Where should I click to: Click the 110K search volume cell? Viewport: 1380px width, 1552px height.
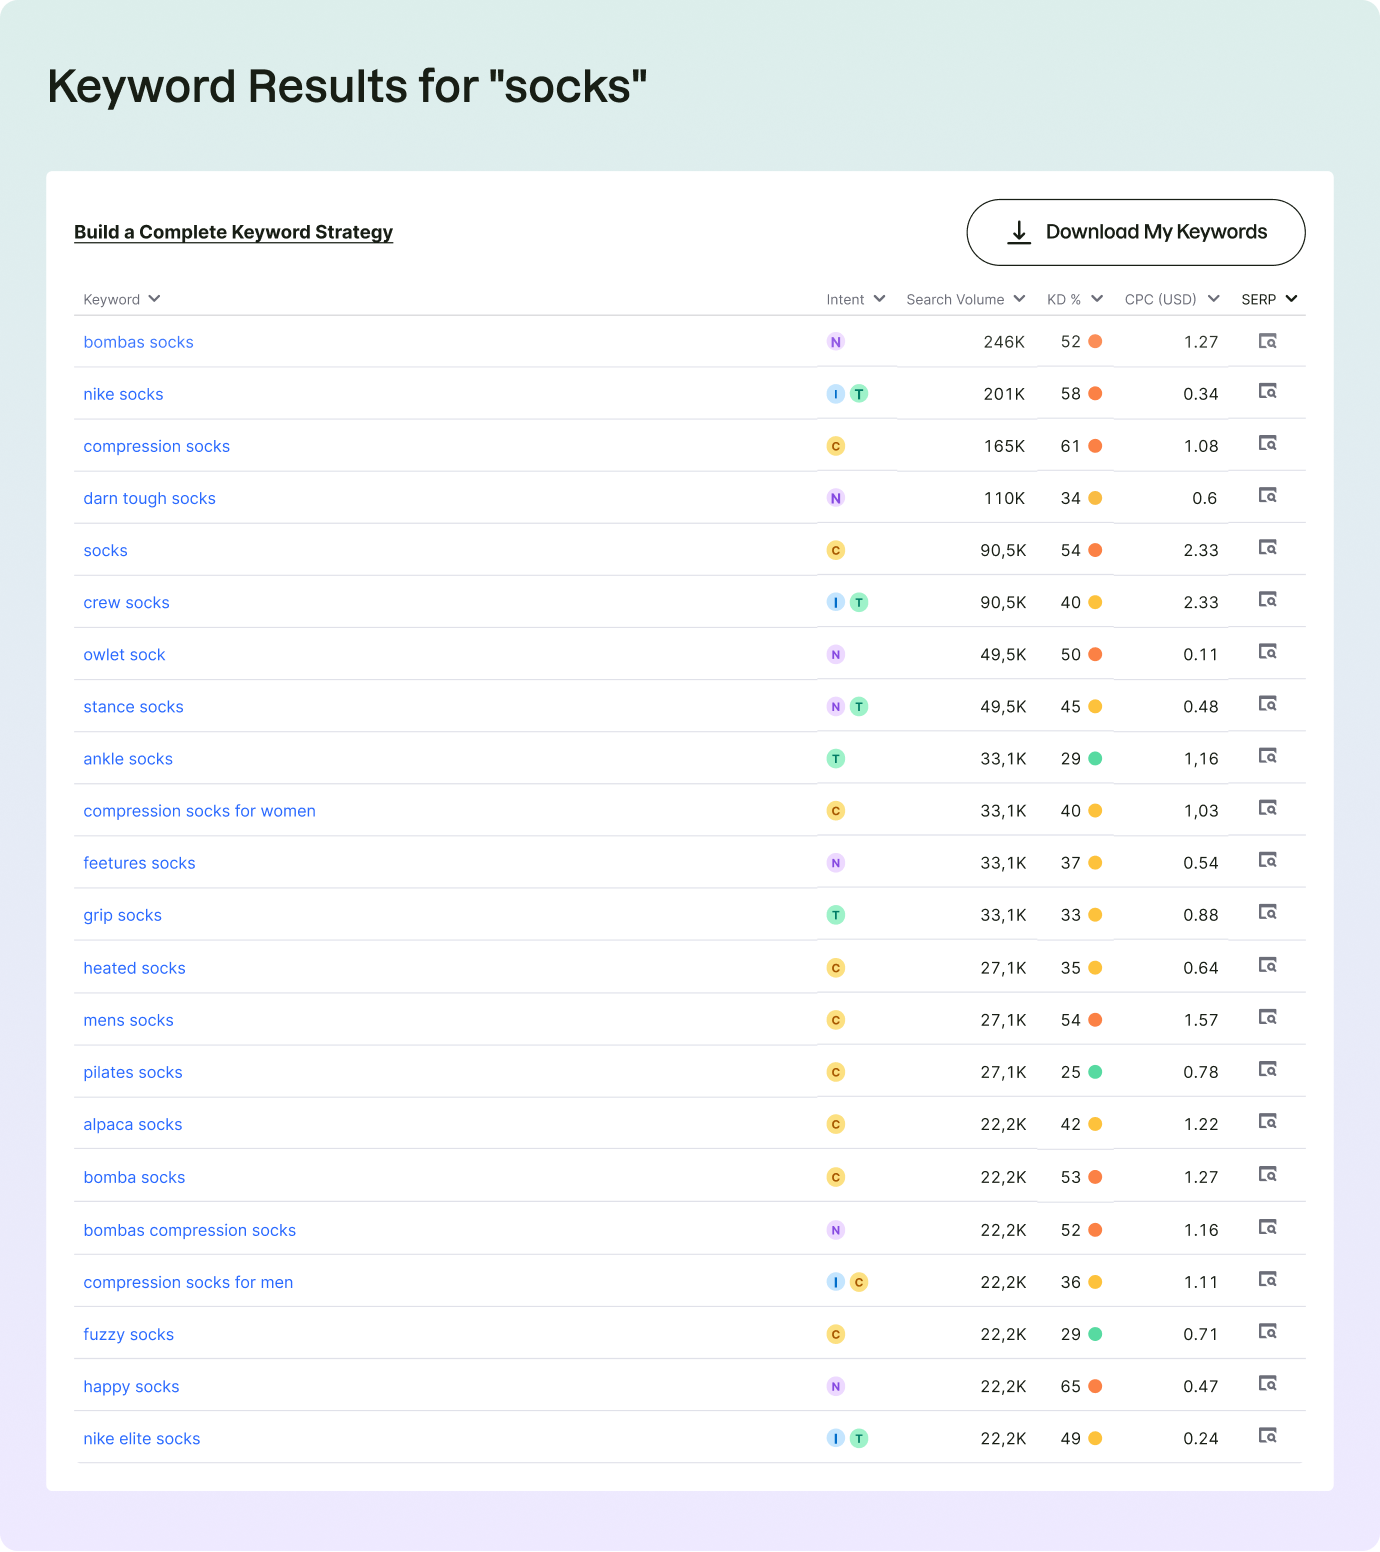1004,498
